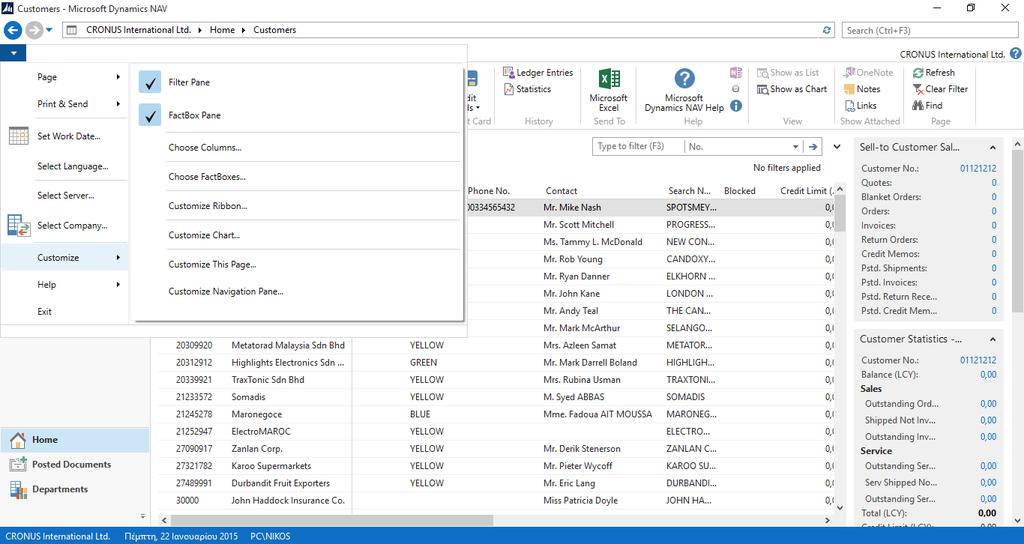The height and width of the screenshot is (544, 1024).
Task: Open the Customize submenu
Action: pos(64,258)
